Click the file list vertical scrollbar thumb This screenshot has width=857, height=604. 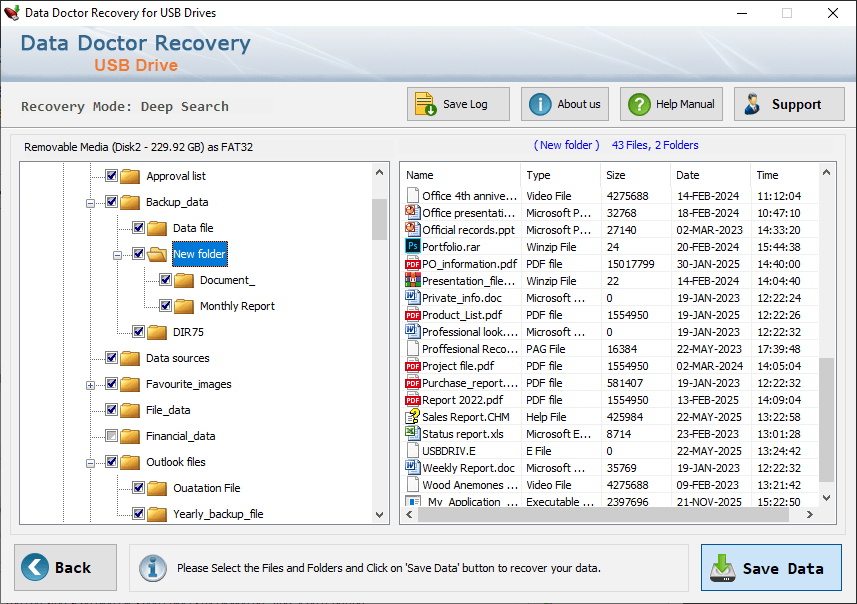(826, 420)
